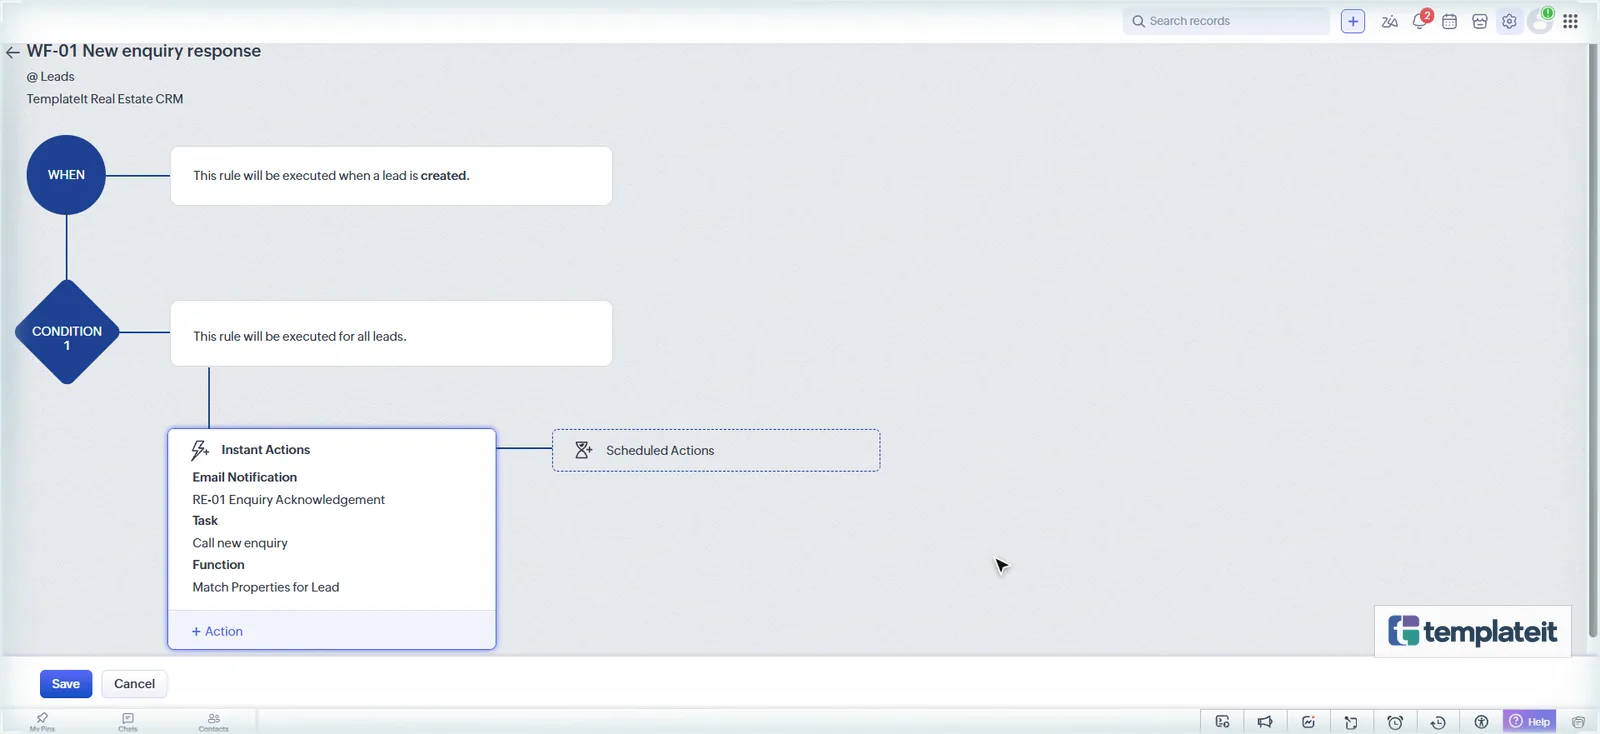
Task: Click the hourglass Scheduled Actions icon
Action: (584, 450)
